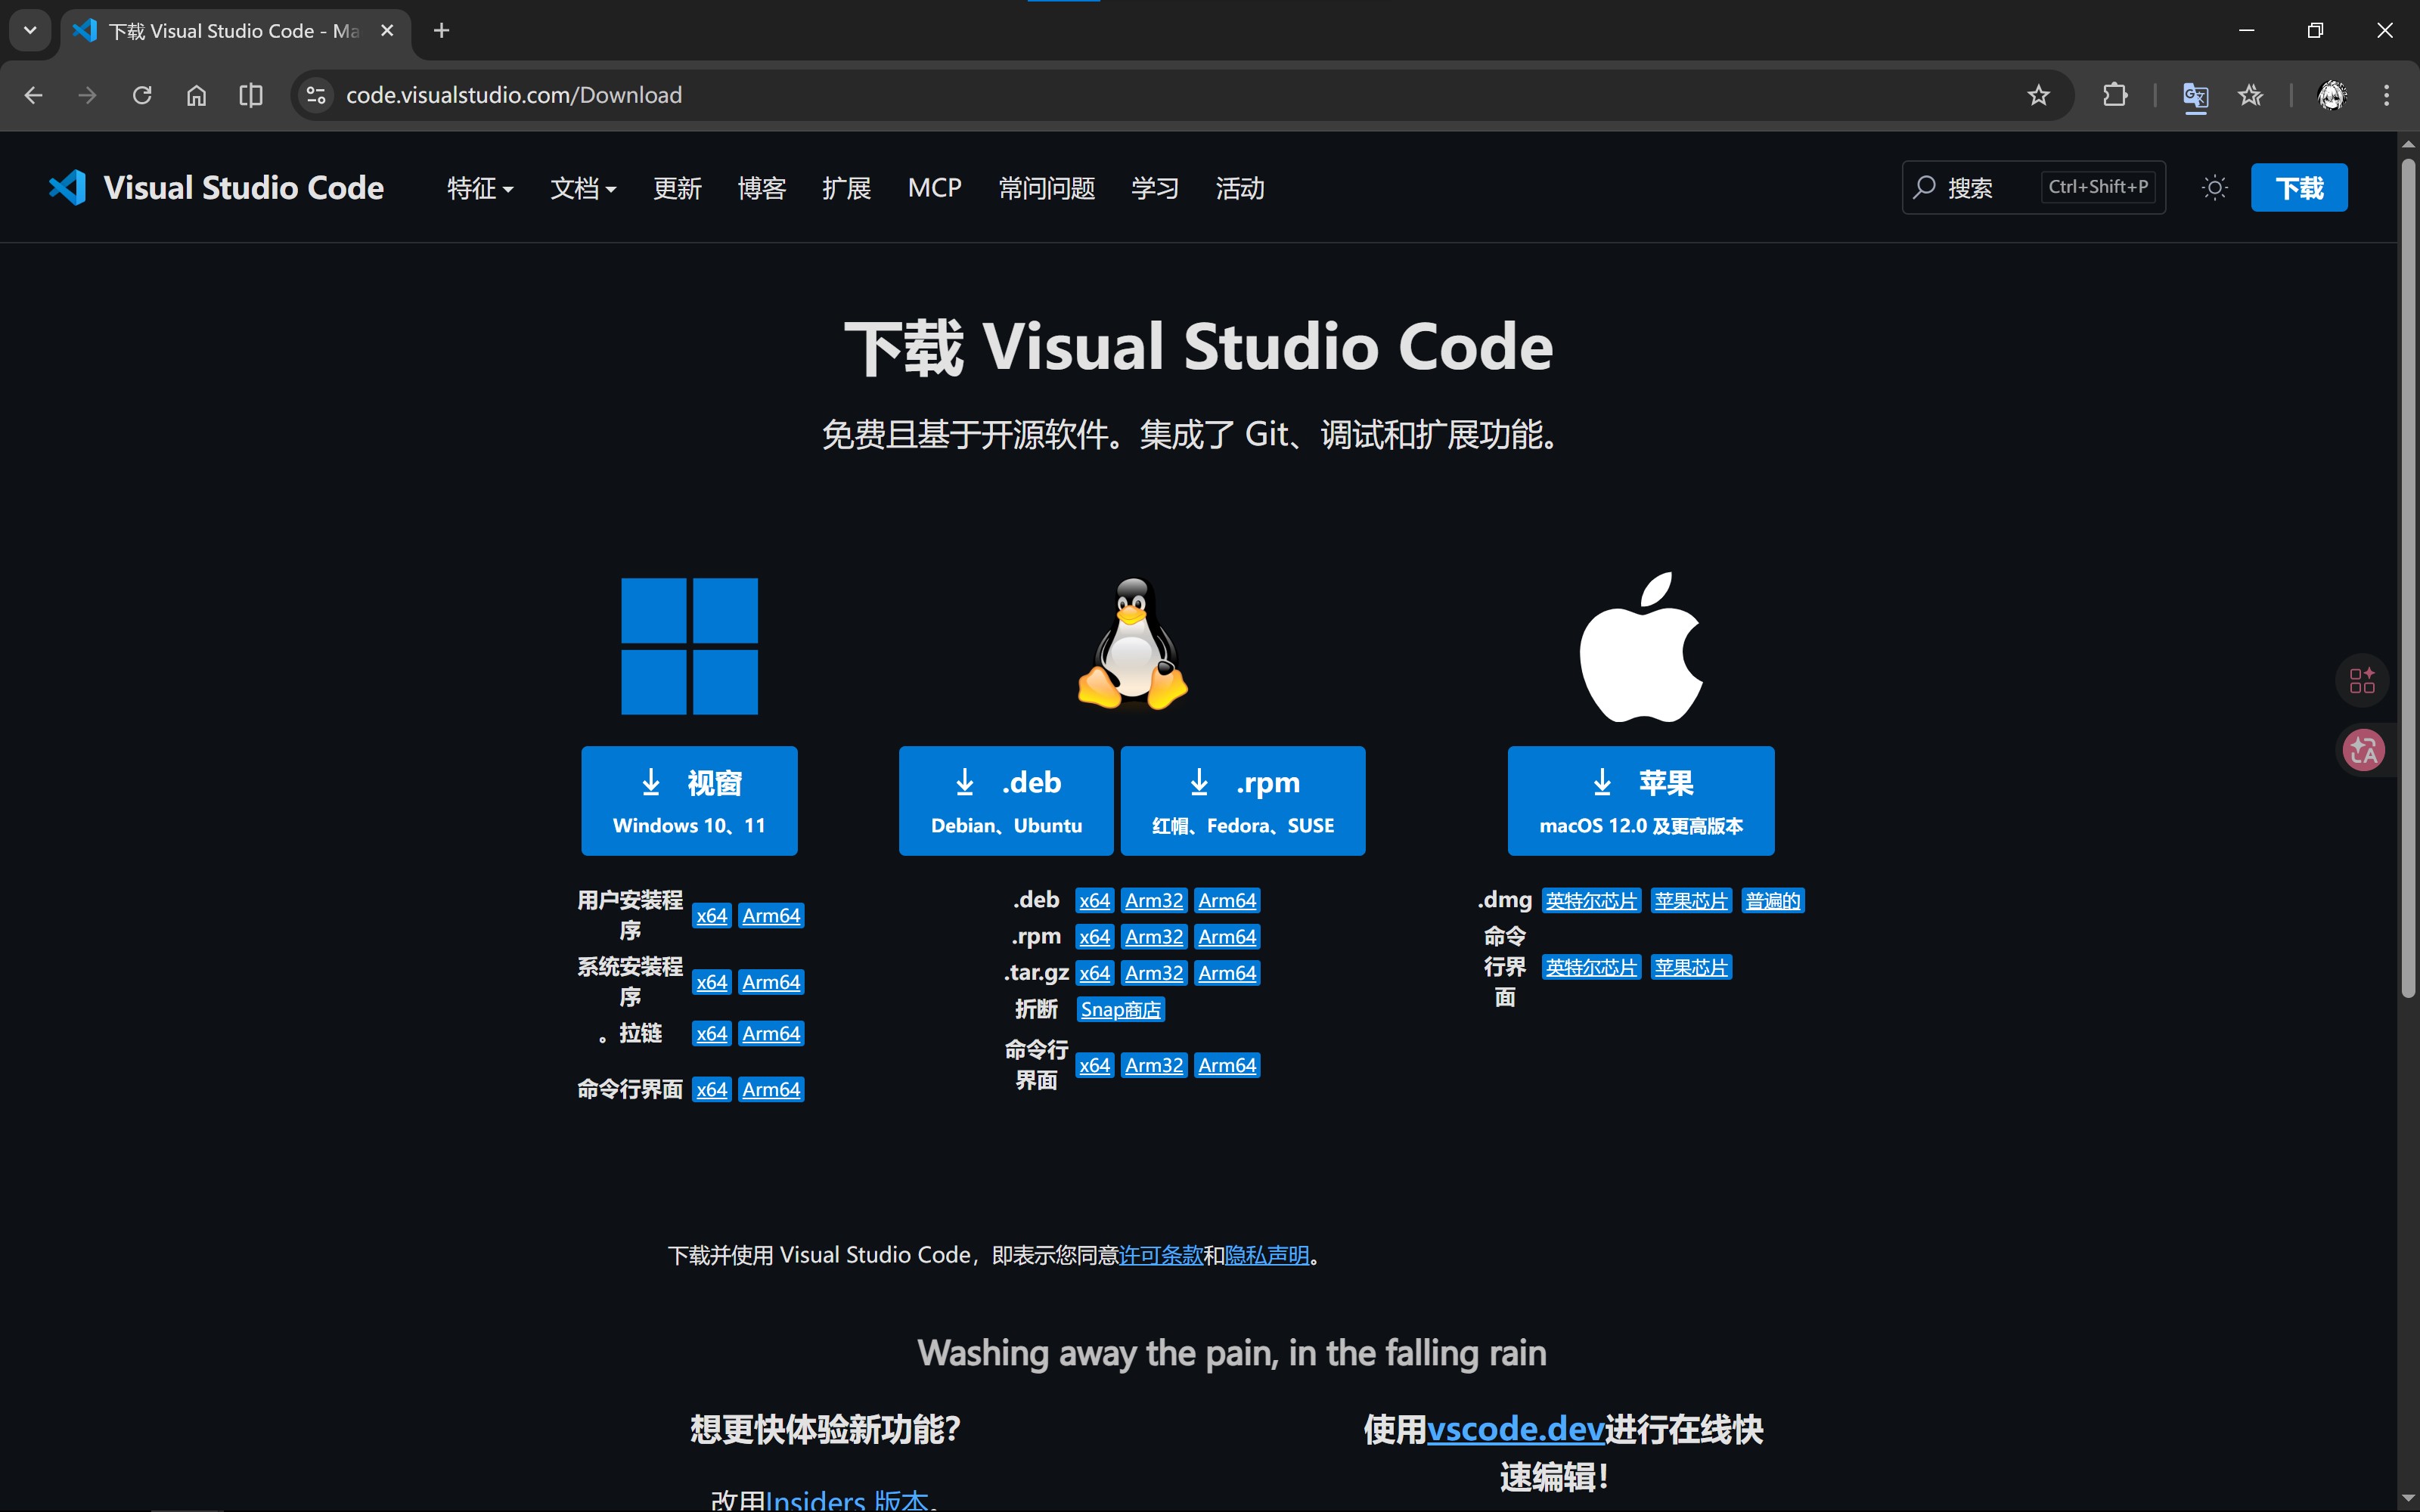Click the floating red translate icon
The height and width of the screenshot is (1512, 2420).
[x=2364, y=750]
